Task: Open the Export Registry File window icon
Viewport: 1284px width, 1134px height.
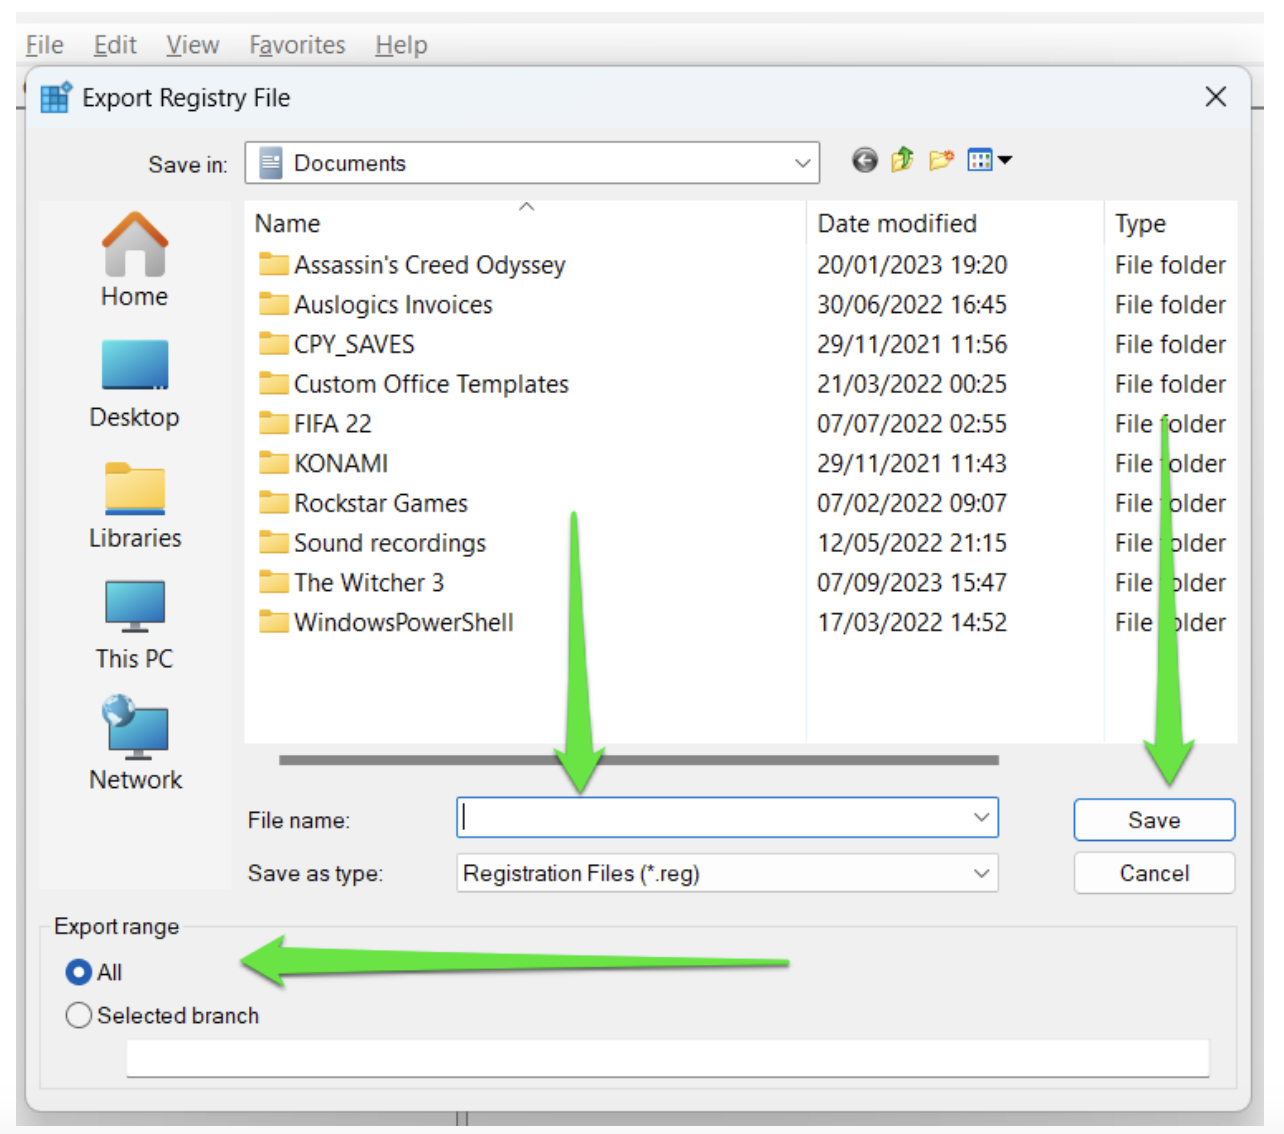Action: pos(55,96)
